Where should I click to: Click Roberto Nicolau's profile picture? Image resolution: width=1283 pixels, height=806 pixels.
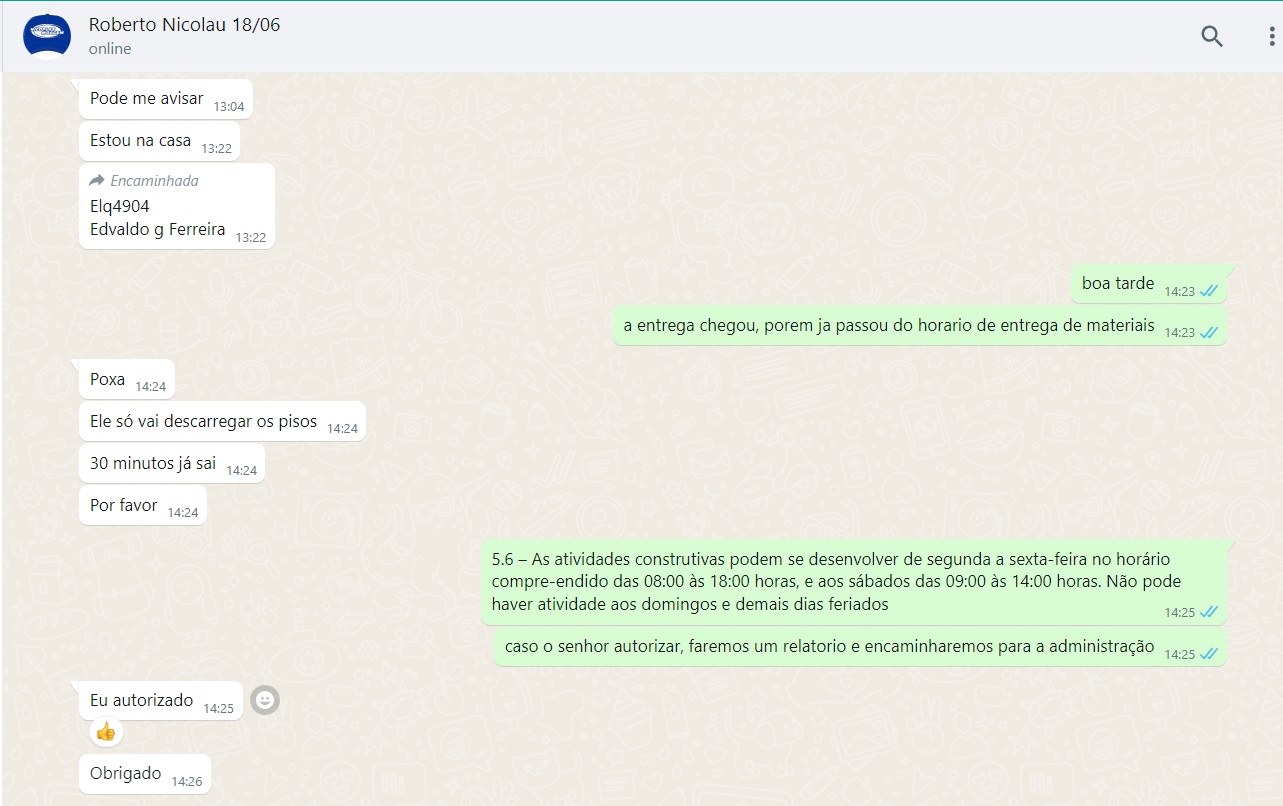[47, 37]
